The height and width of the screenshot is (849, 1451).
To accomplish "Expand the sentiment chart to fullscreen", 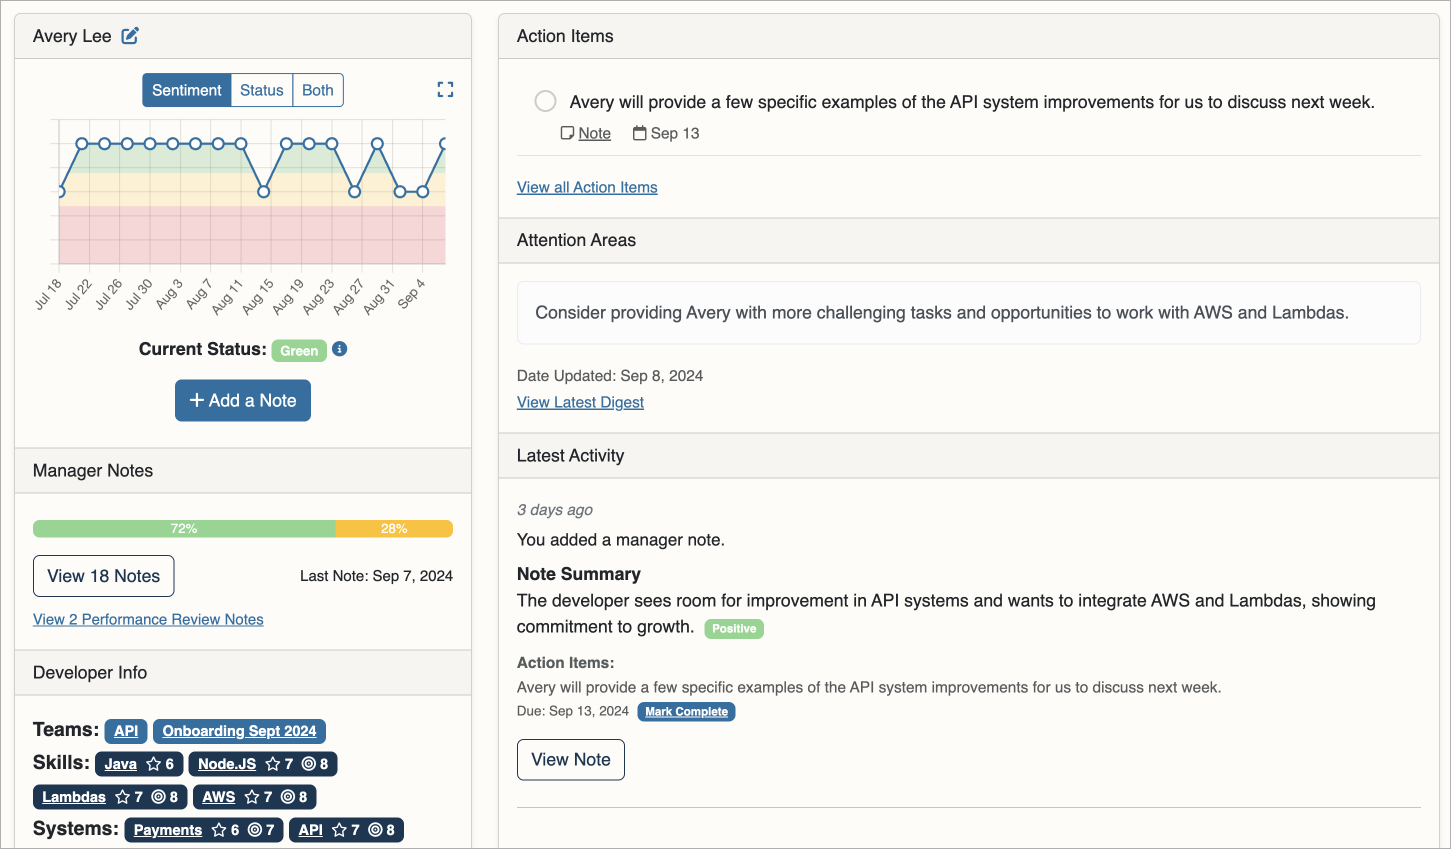I will (x=445, y=90).
